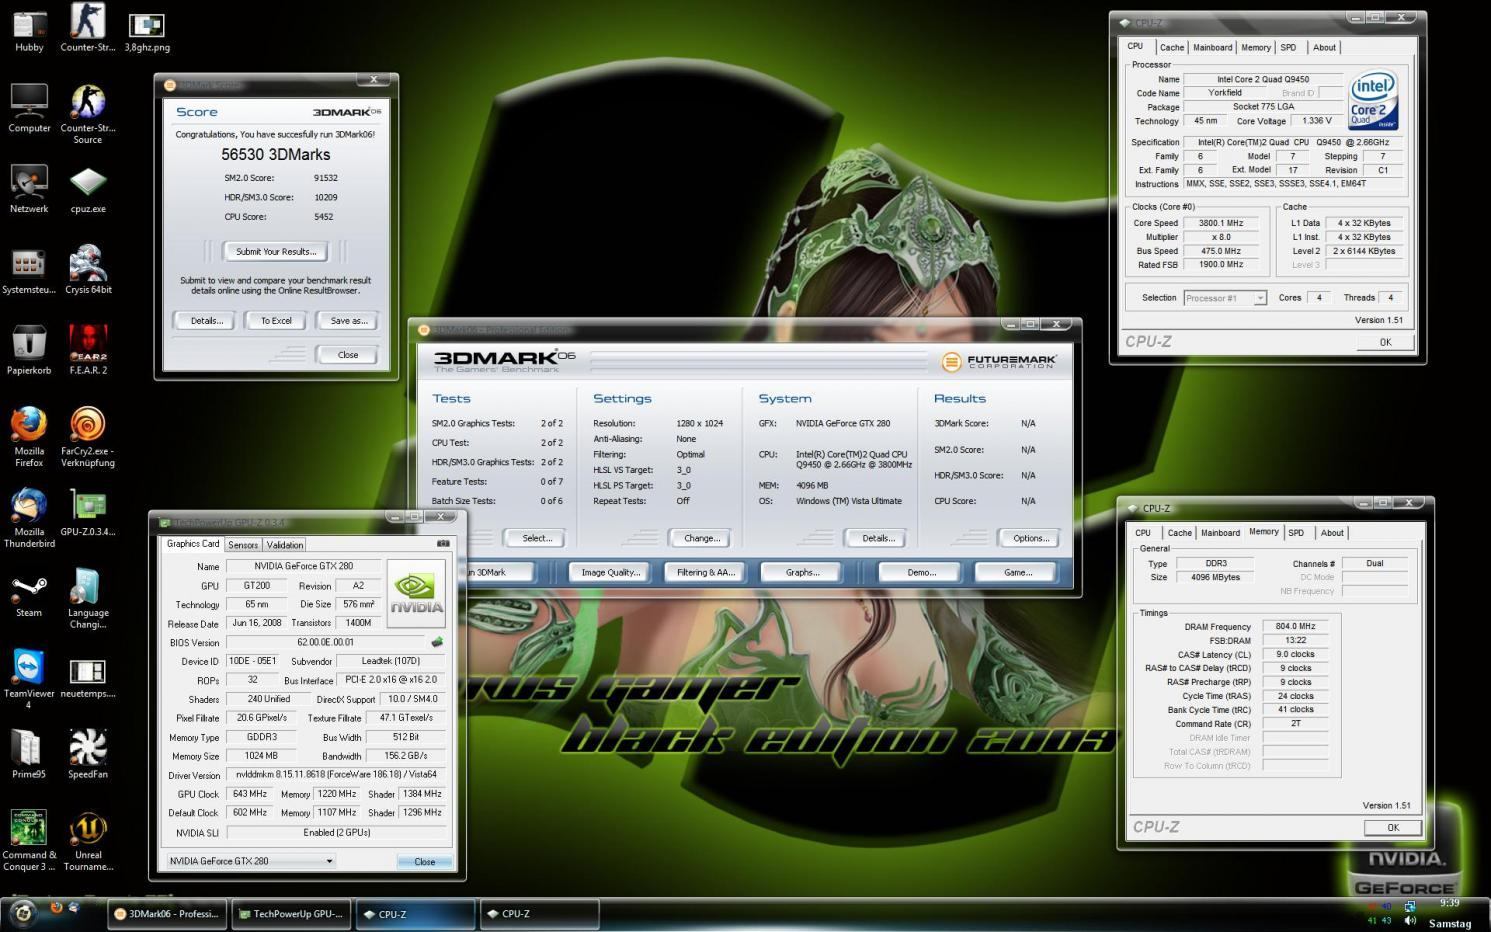Click OK in bottom CPU-Z Memory window
Viewport: 1491px width, 932px height.
tap(1393, 828)
